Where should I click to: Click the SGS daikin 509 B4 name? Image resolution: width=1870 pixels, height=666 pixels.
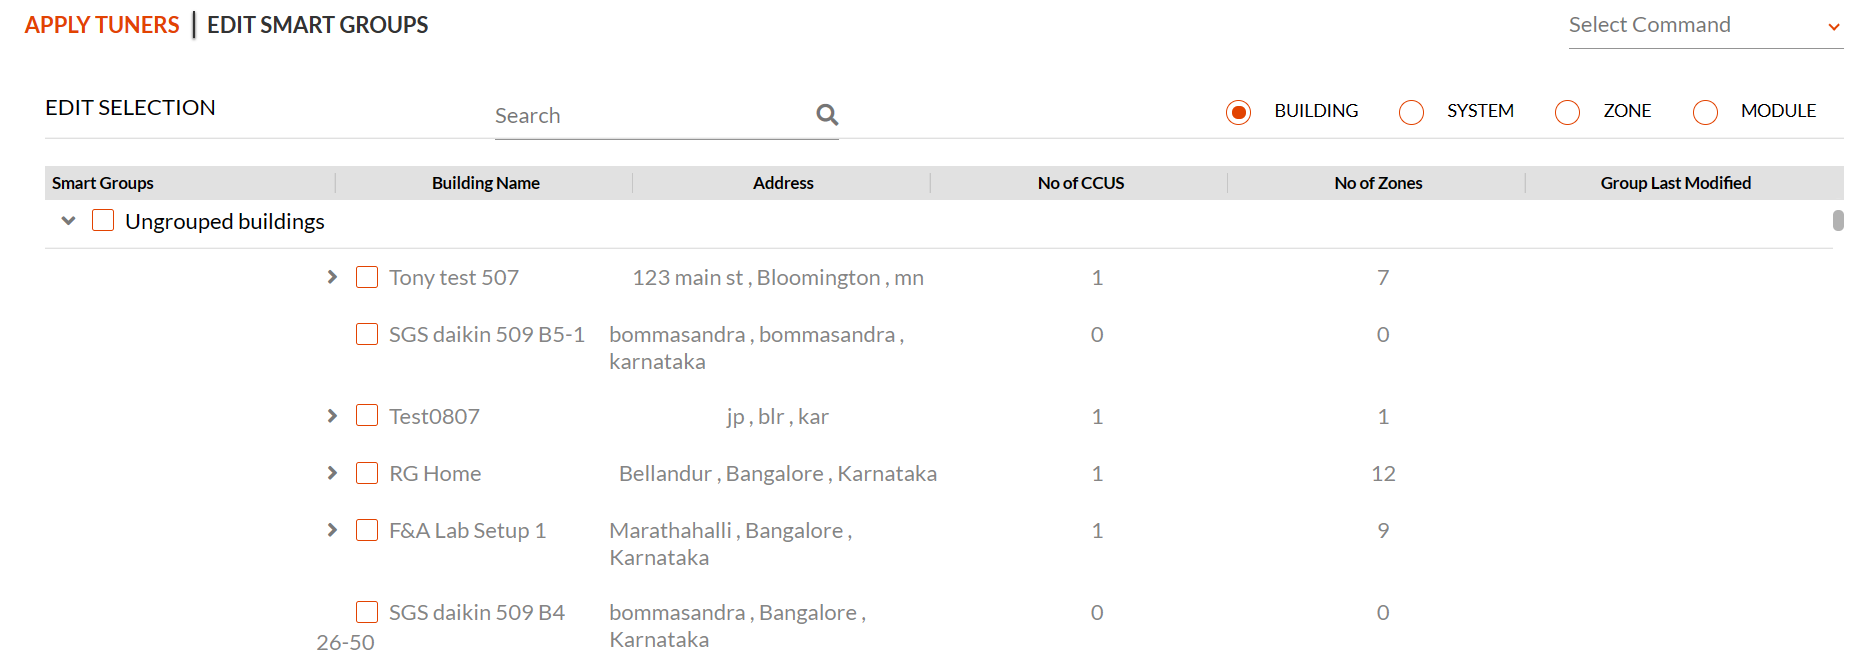coord(477,613)
